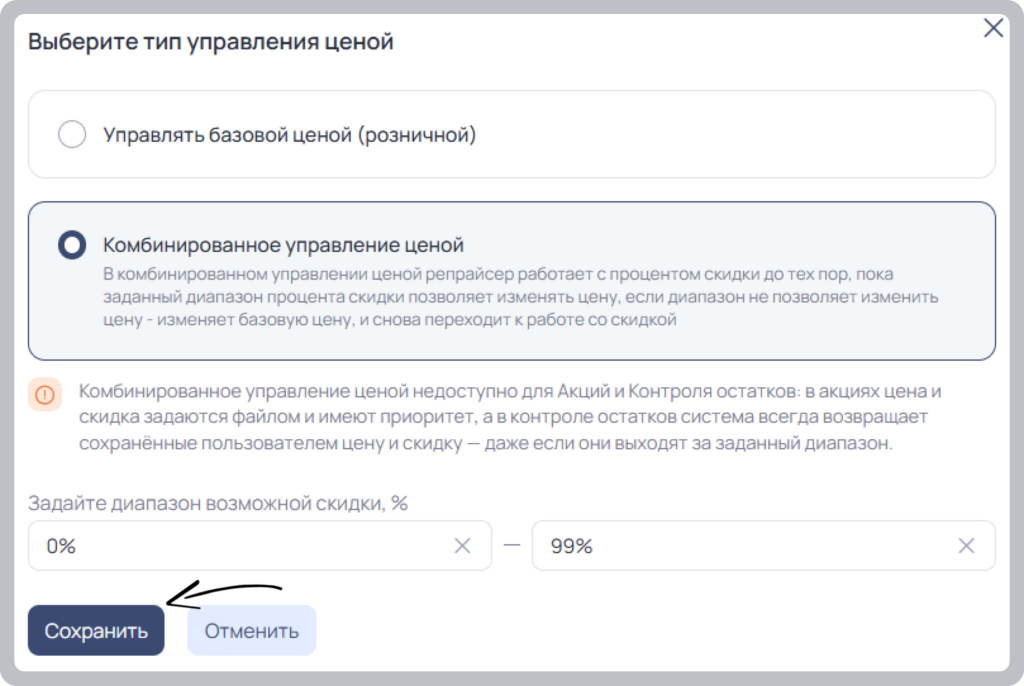
Task: Click the orange warning exclamation icon
Action: pos(45,395)
